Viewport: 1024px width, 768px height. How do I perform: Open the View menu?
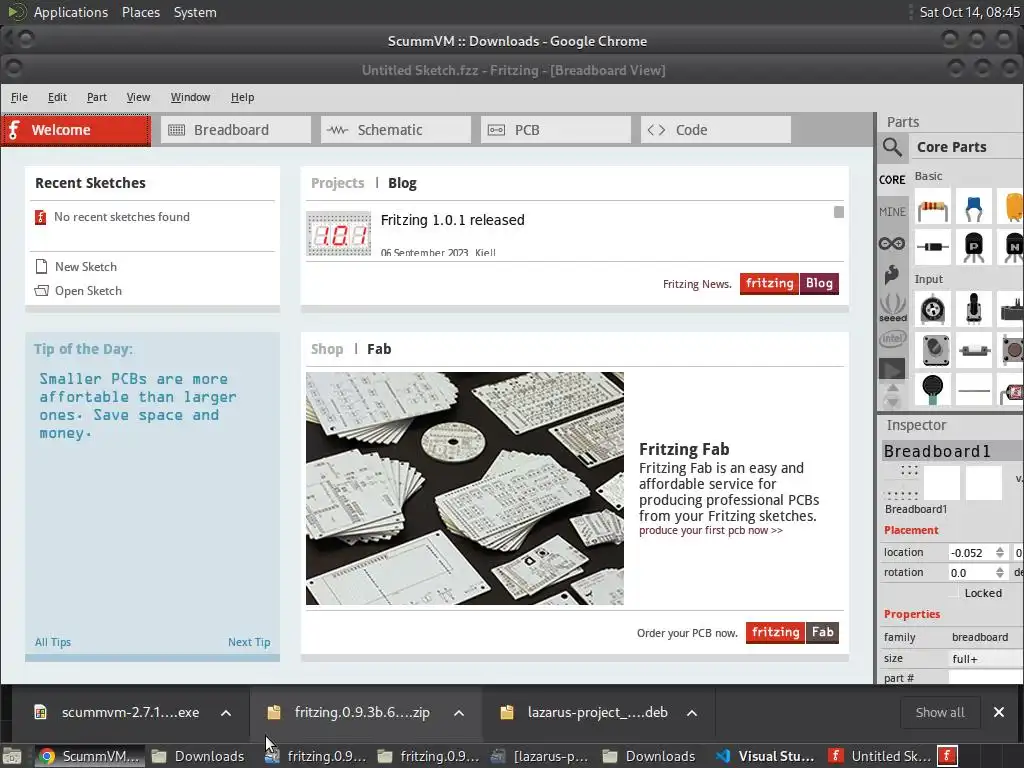138,97
